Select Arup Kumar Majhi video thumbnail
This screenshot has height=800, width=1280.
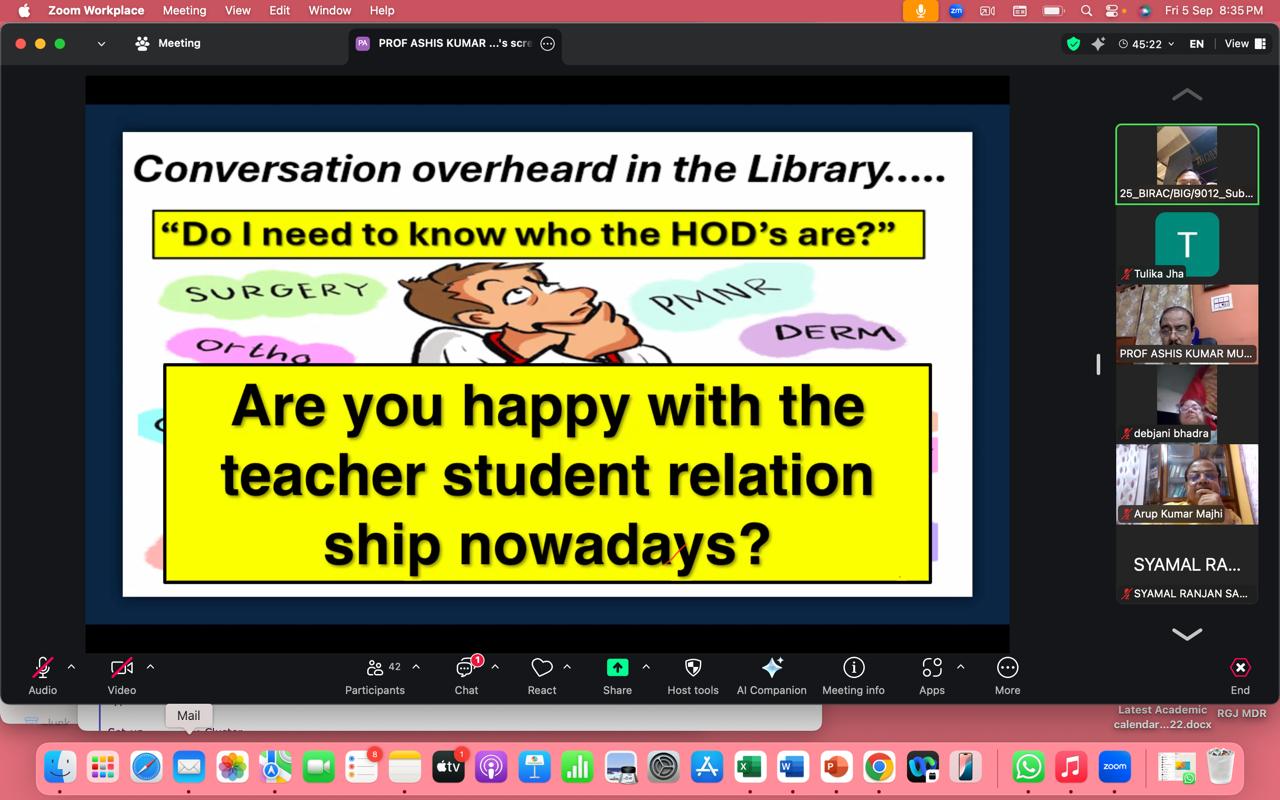(1187, 484)
